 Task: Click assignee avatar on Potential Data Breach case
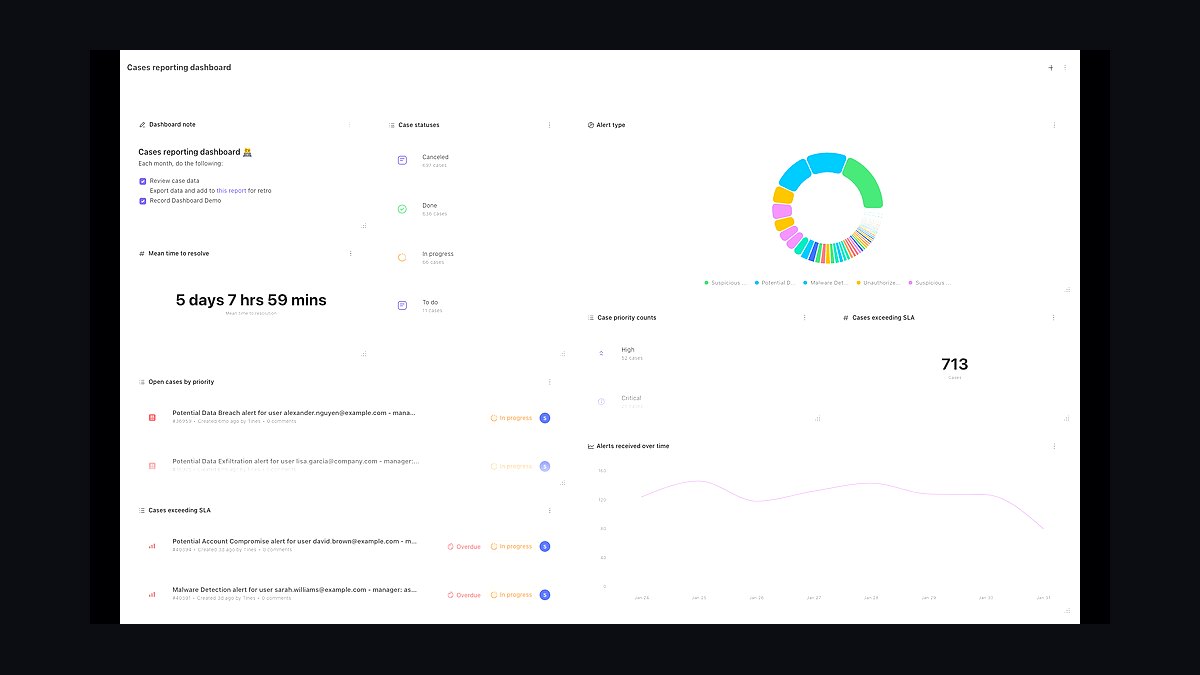click(x=545, y=417)
